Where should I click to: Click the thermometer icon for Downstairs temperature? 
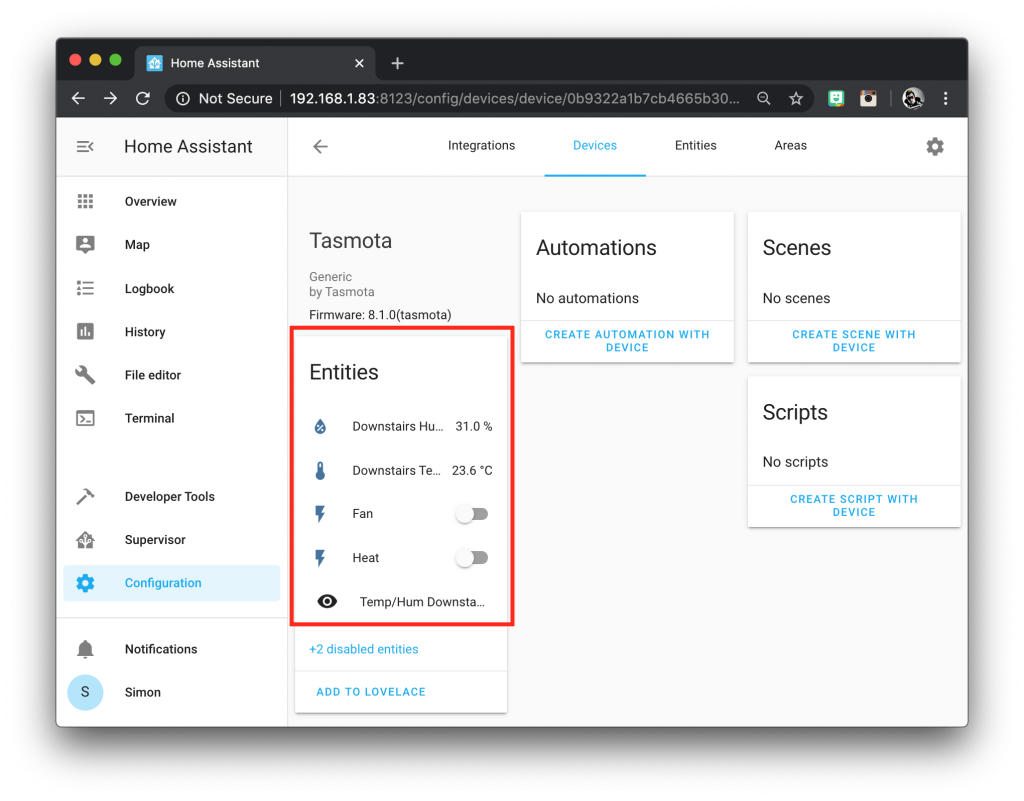[x=320, y=470]
